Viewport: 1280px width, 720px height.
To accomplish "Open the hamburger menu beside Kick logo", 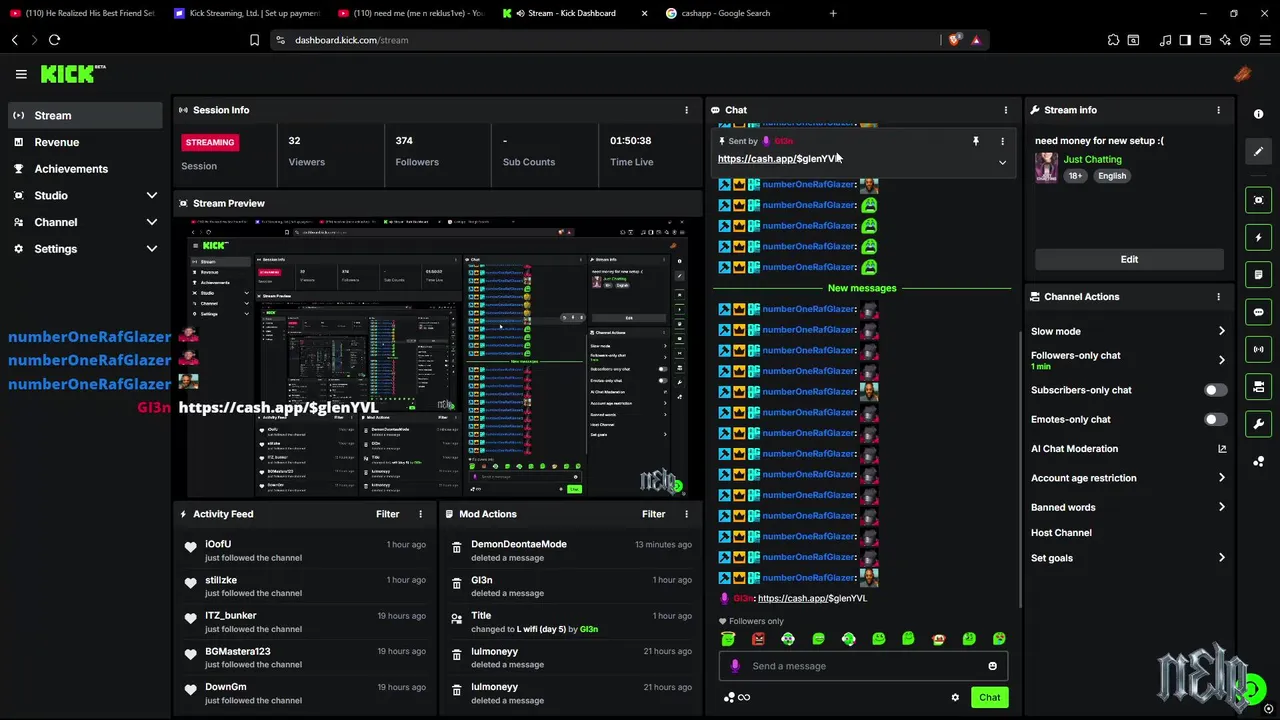I will point(21,74).
